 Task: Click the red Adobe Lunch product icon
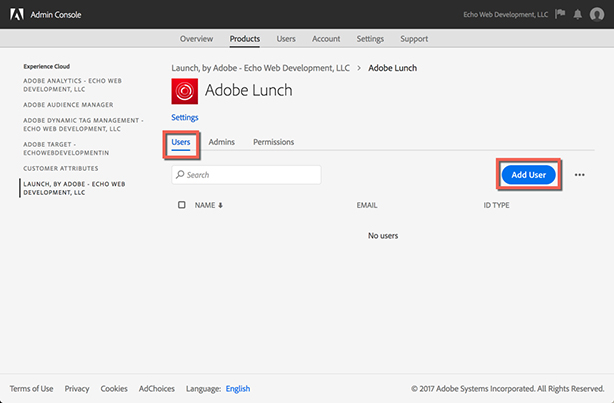tap(184, 91)
